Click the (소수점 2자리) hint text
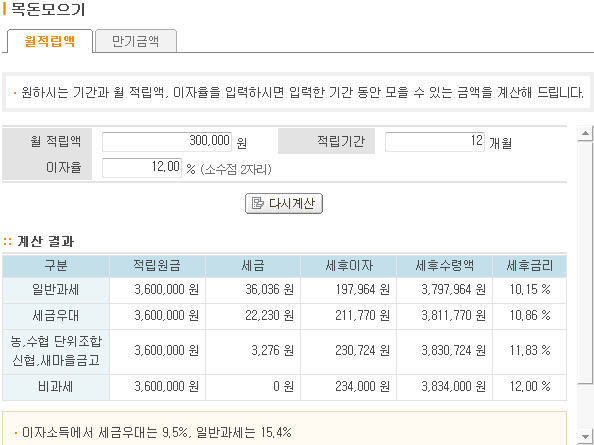This screenshot has width=594, height=445. 235,169
